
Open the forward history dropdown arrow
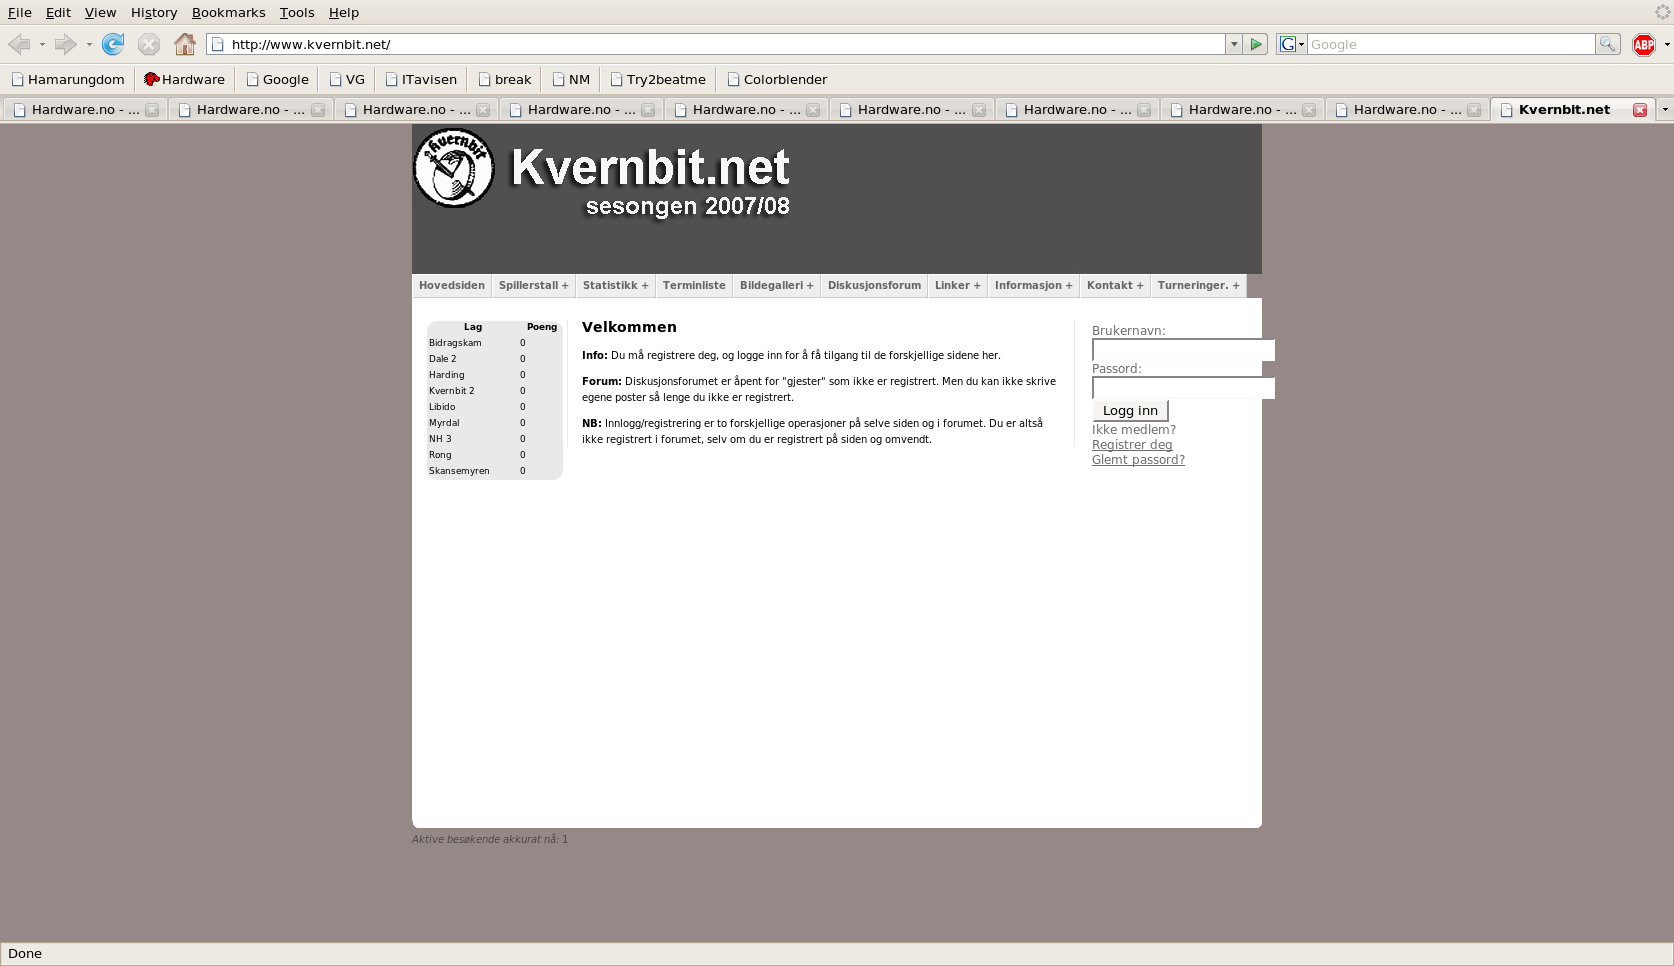click(89, 44)
